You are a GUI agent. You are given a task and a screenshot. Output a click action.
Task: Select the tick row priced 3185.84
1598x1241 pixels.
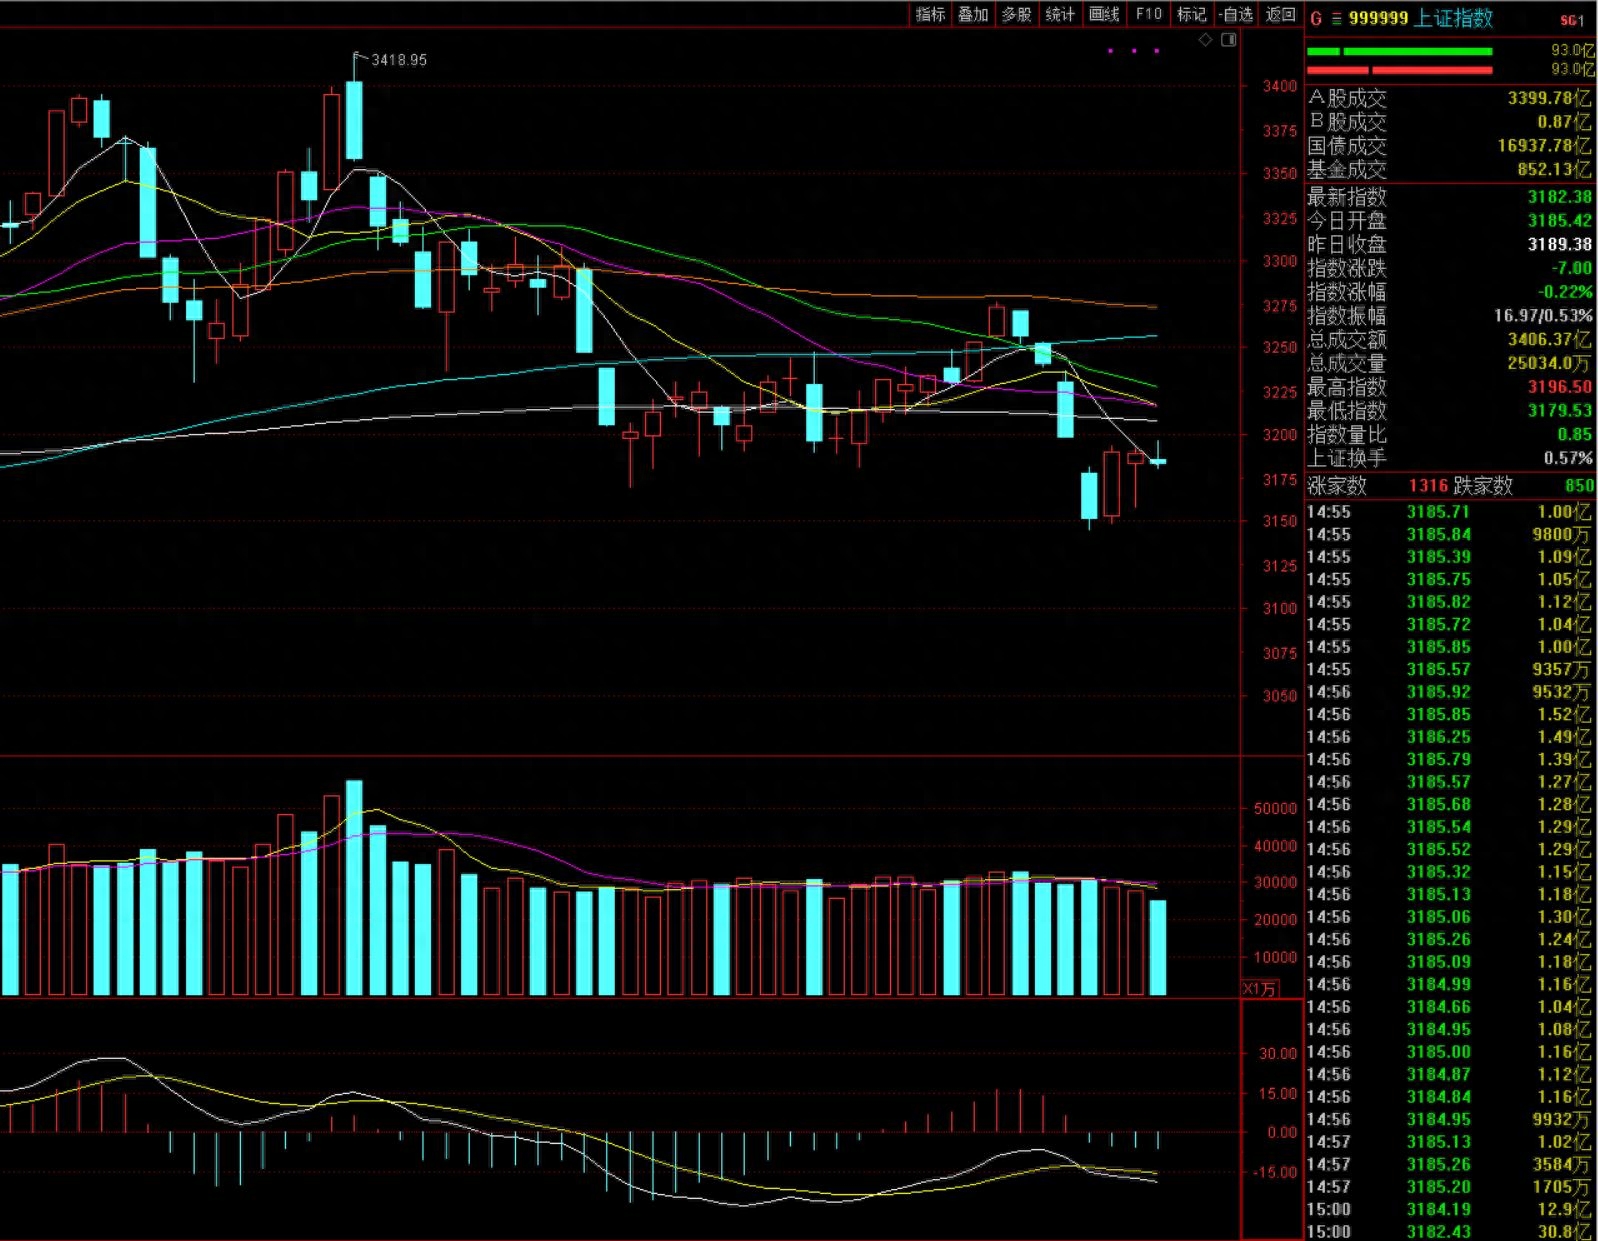tap(1449, 535)
